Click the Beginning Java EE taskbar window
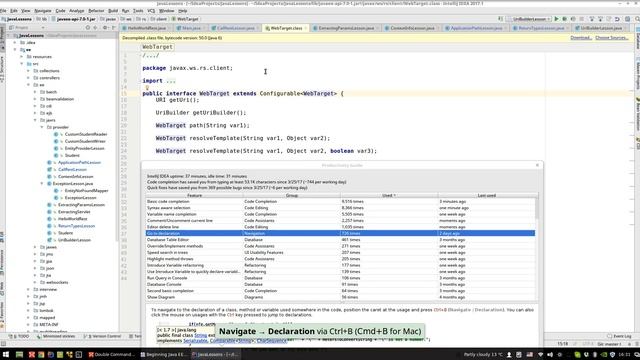 pyautogui.click(x=163, y=355)
